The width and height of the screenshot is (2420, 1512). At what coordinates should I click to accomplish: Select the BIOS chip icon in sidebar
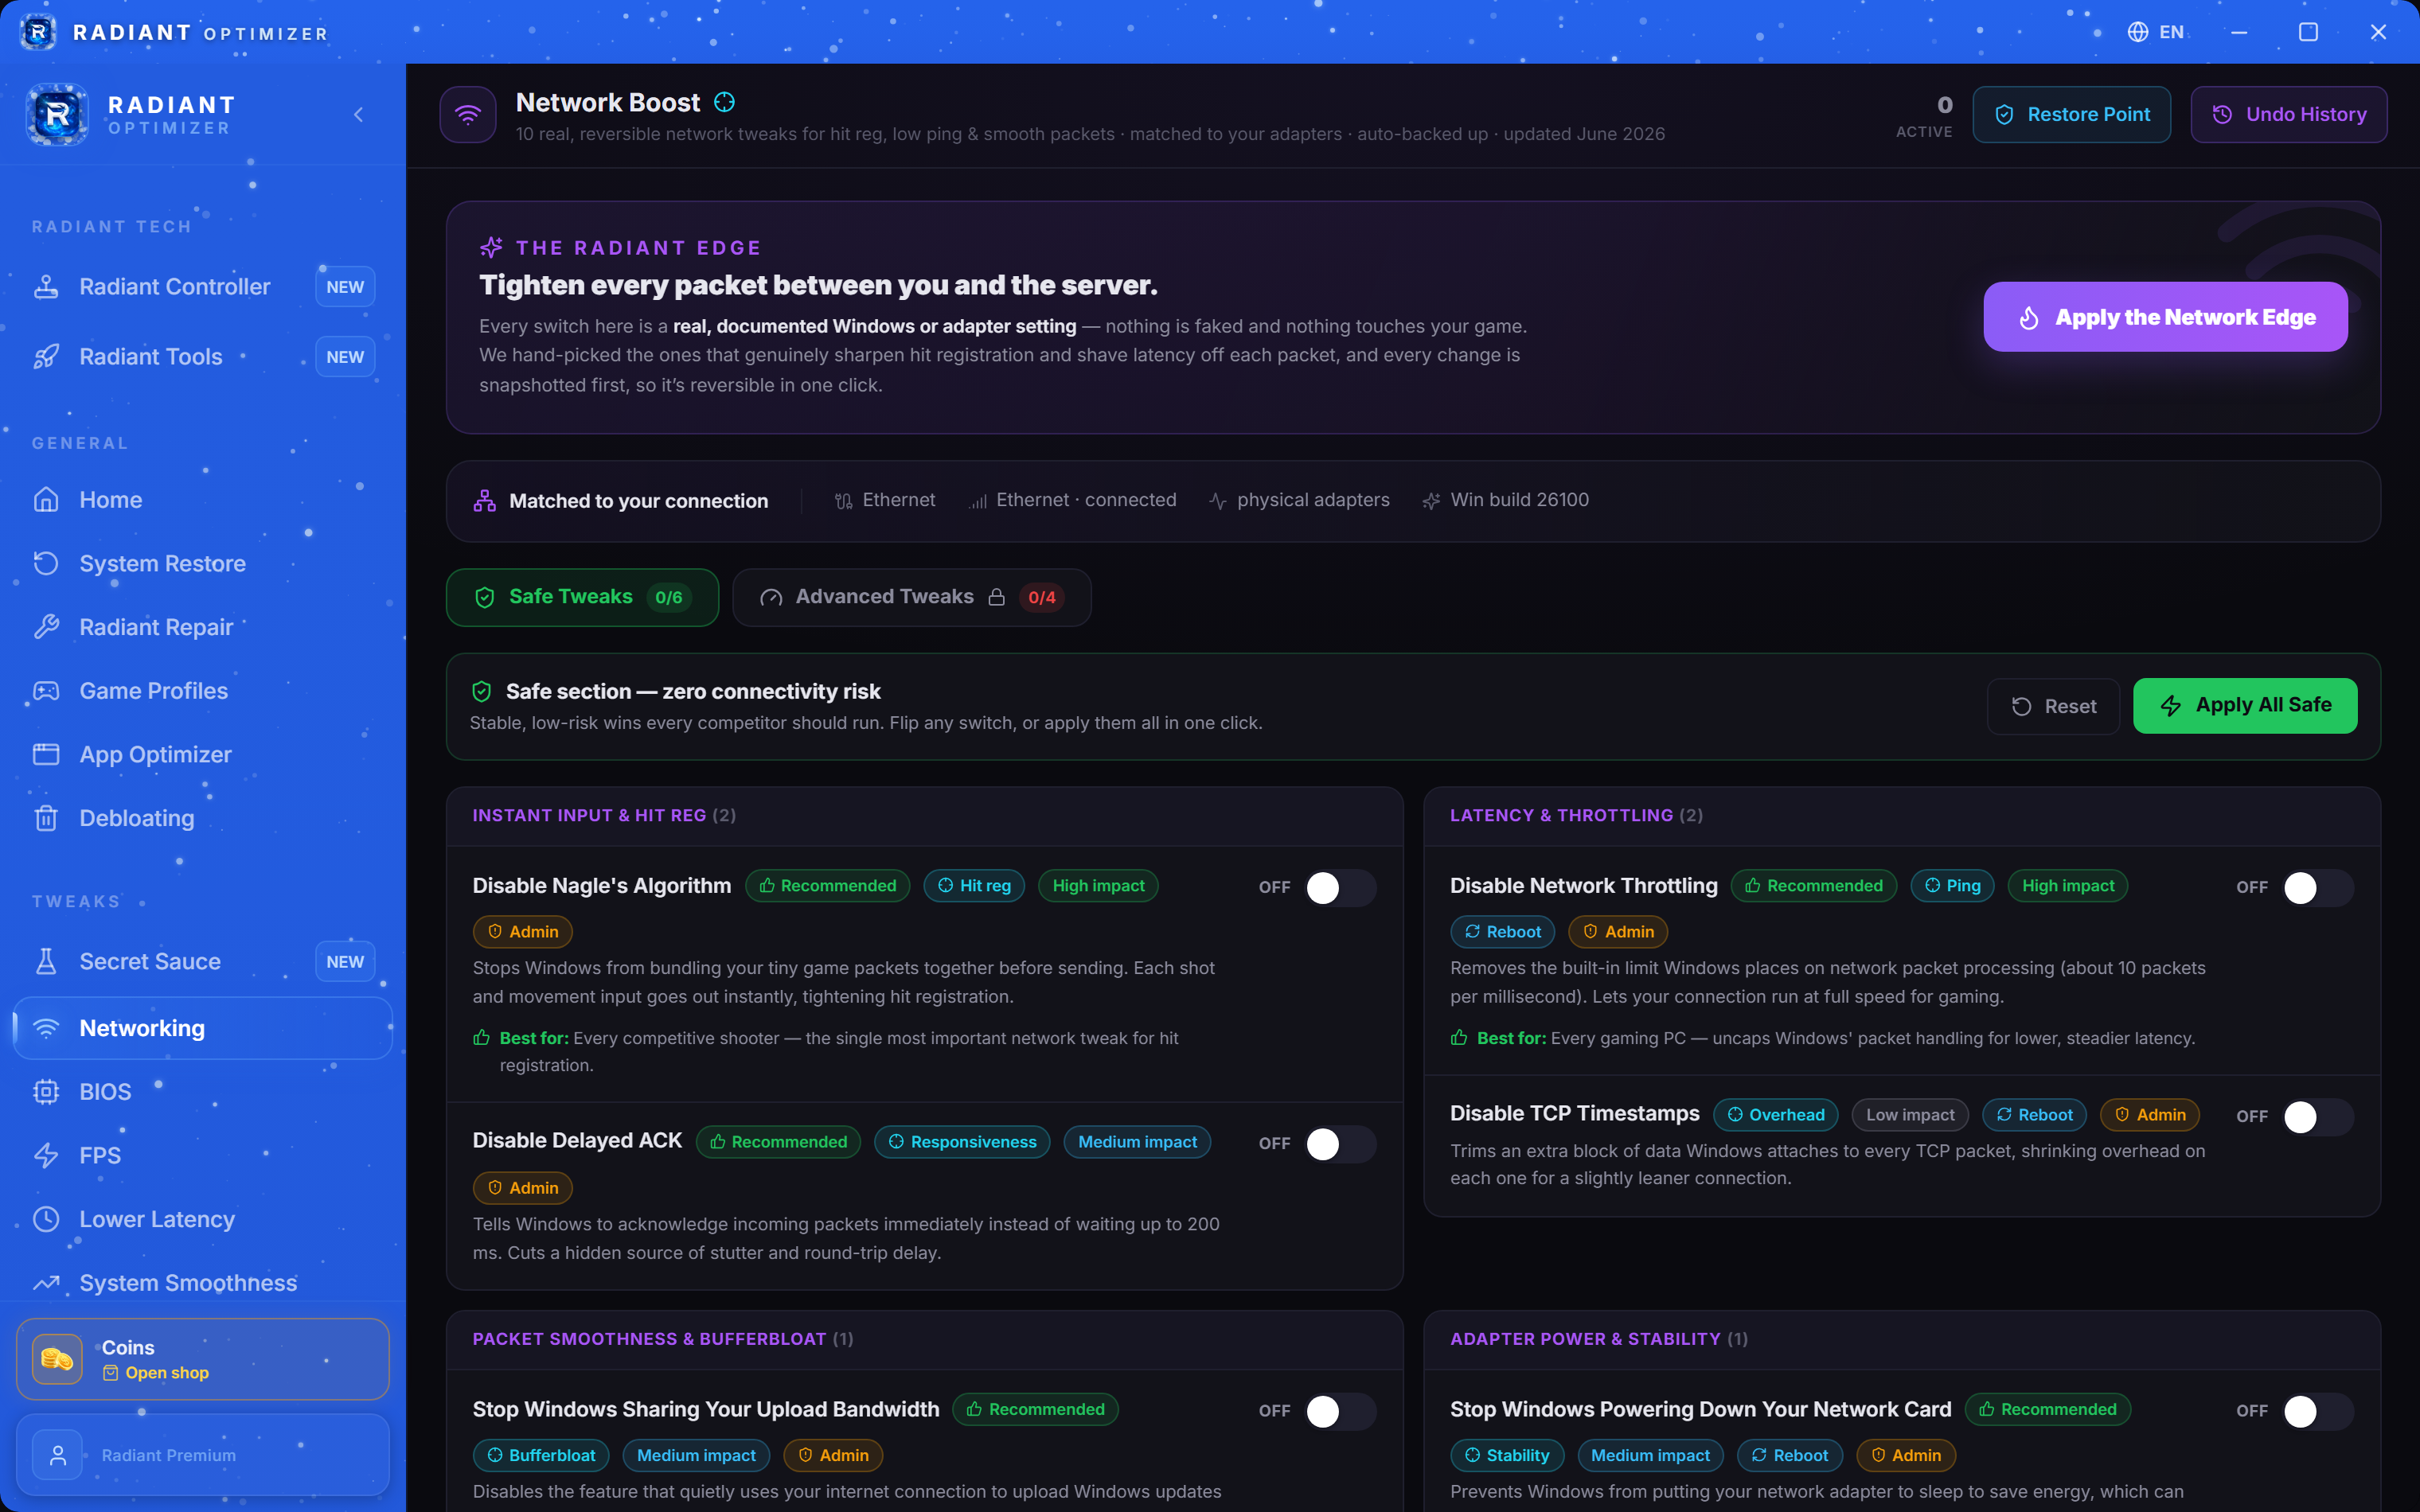pos(46,1092)
